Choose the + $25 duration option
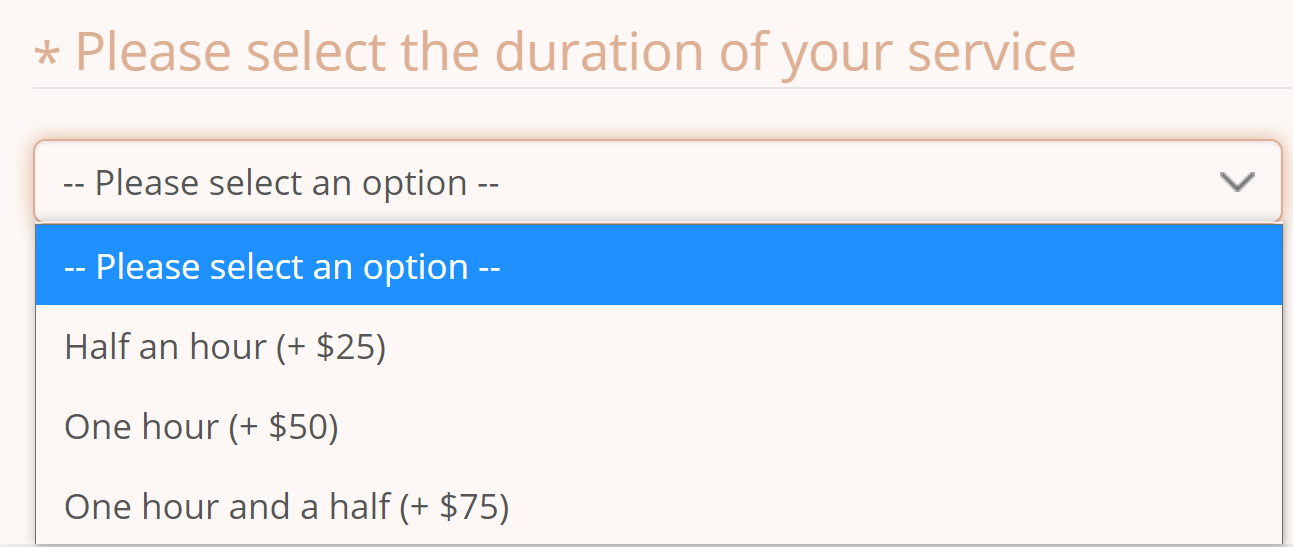This screenshot has height=547, width=1293. tap(659, 347)
